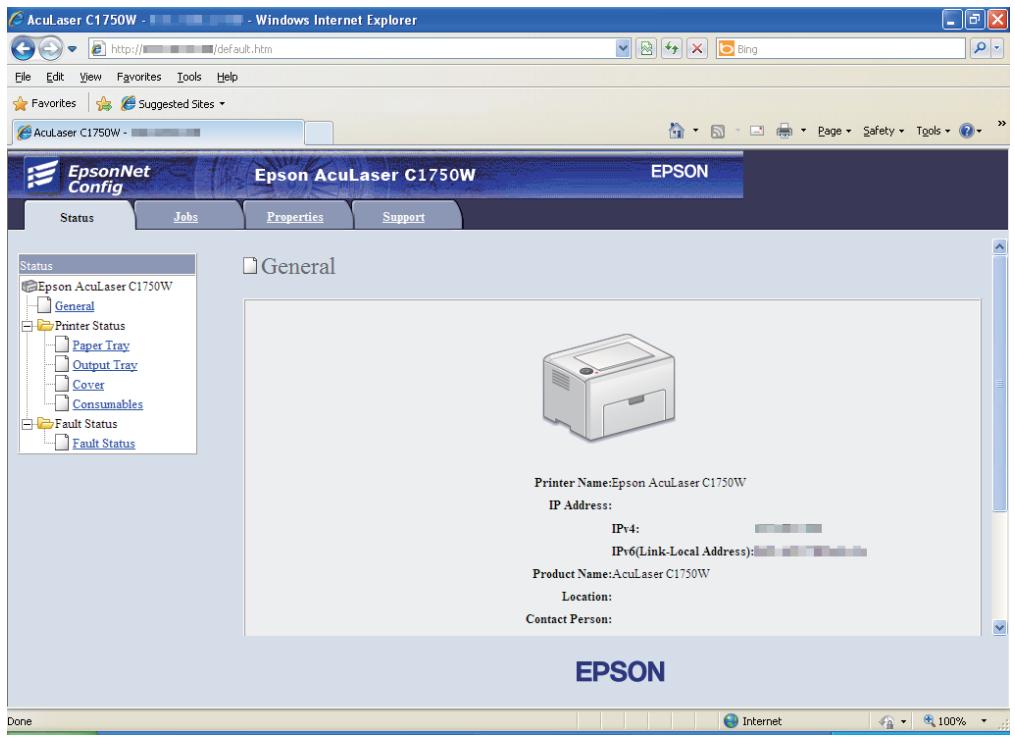This screenshot has height=739, width=1015.
Task: Click the Home icon in command bar
Action: coord(676,131)
